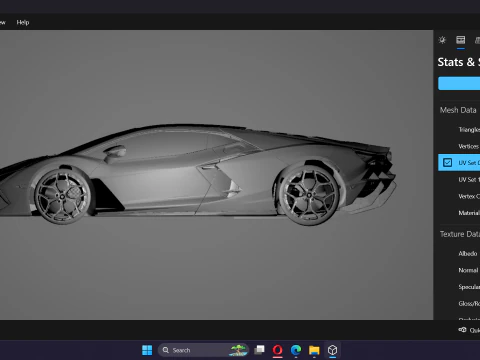
Task: Select the Triangles mesh data row
Action: [x=459, y=129]
